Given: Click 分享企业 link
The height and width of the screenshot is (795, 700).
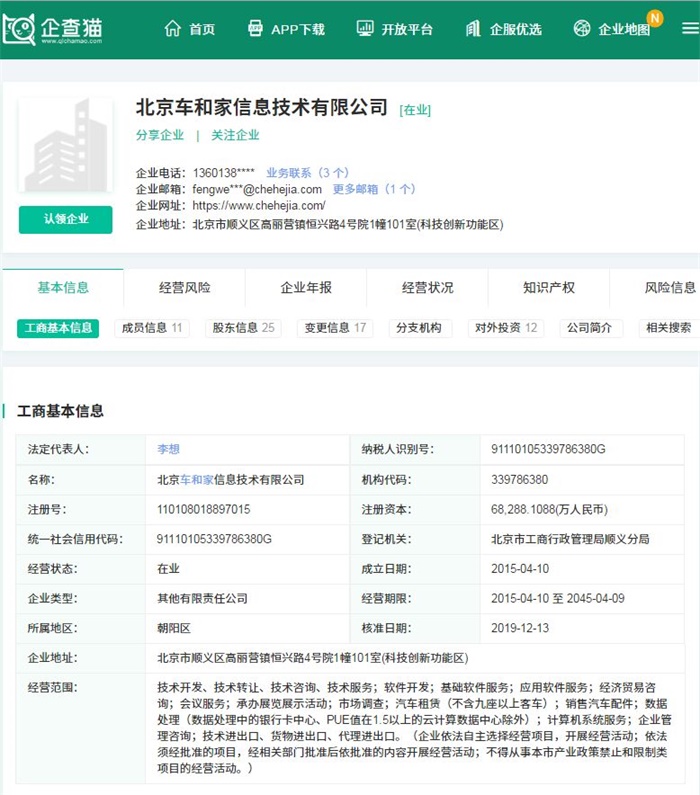Looking at the screenshot, I should [160, 135].
